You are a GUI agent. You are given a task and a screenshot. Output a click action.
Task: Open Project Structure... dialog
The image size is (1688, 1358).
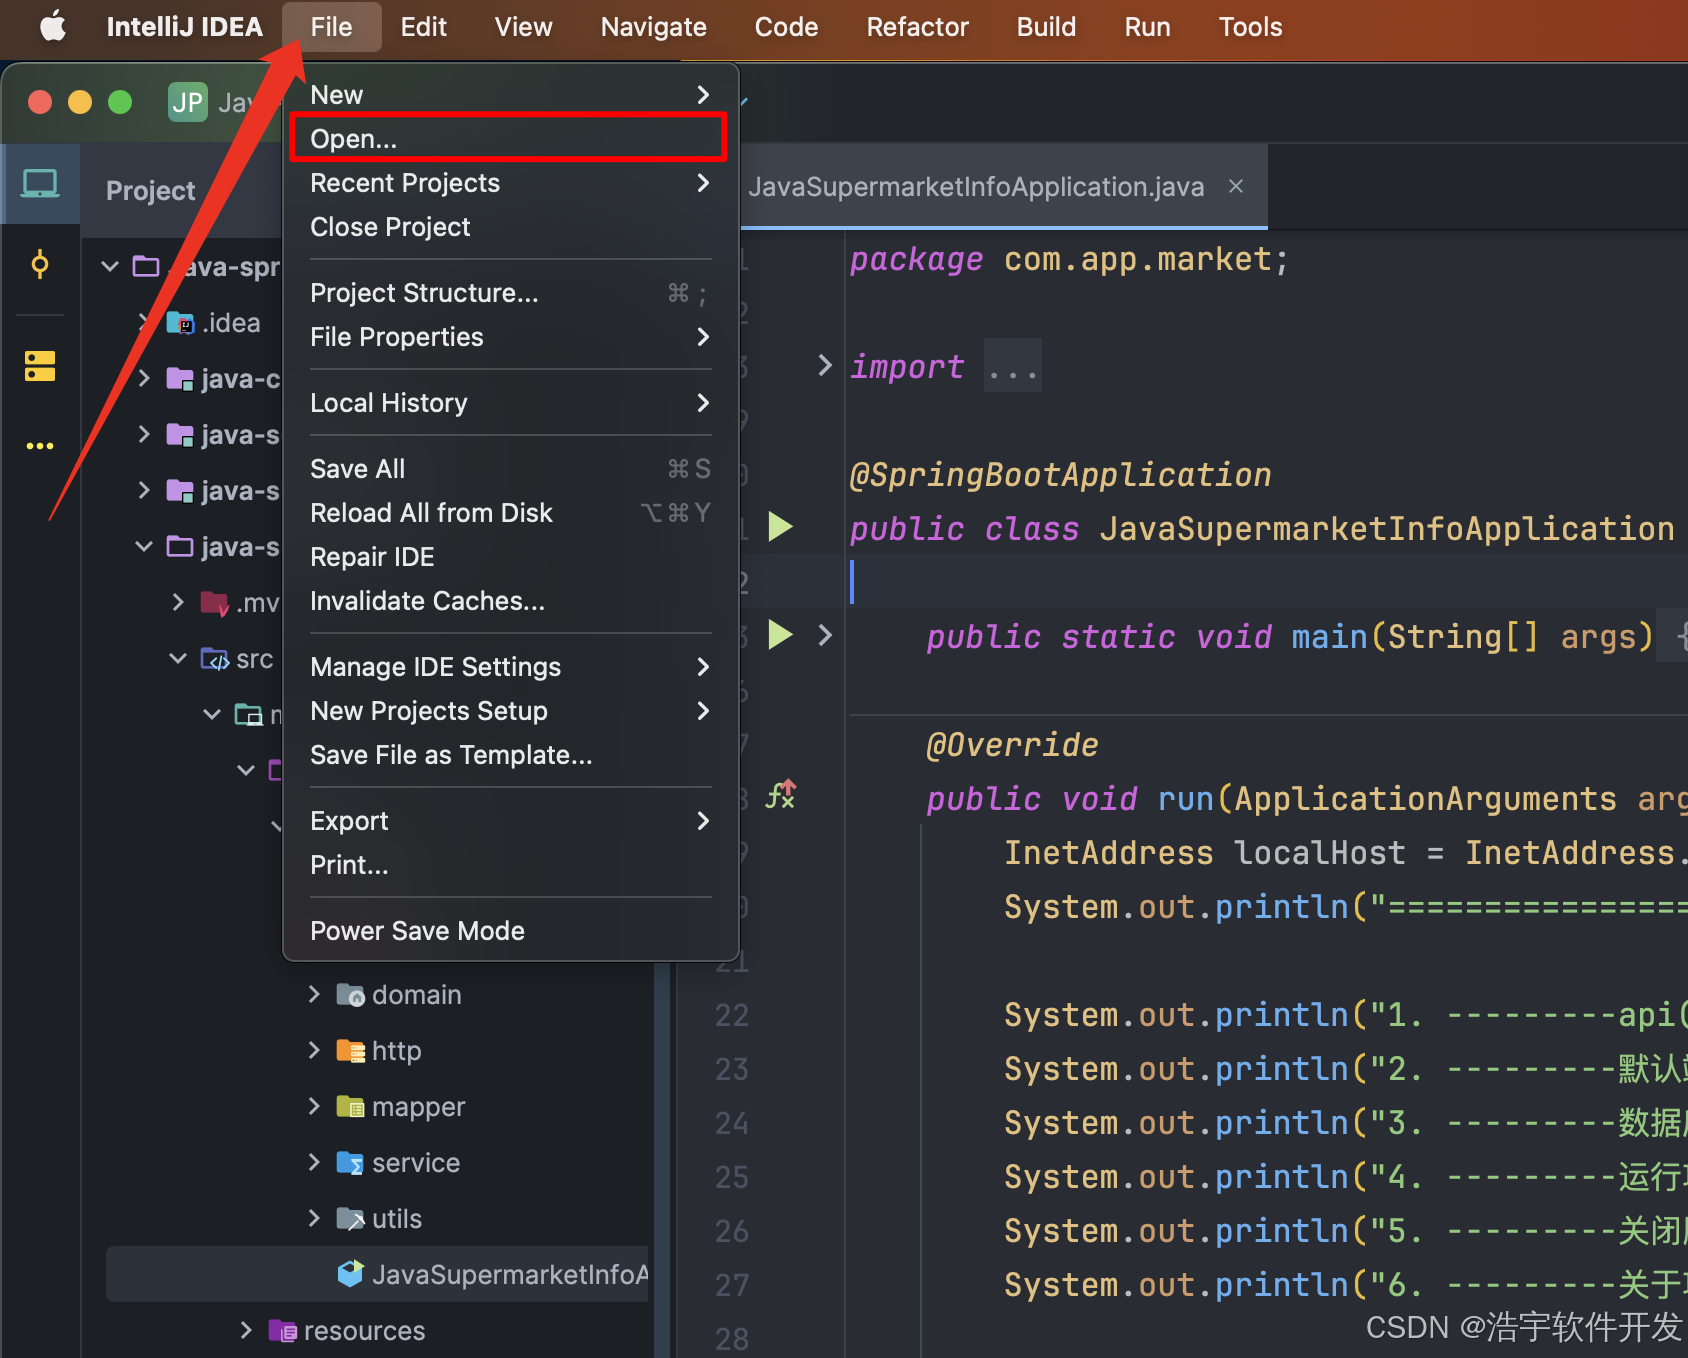coord(511,293)
